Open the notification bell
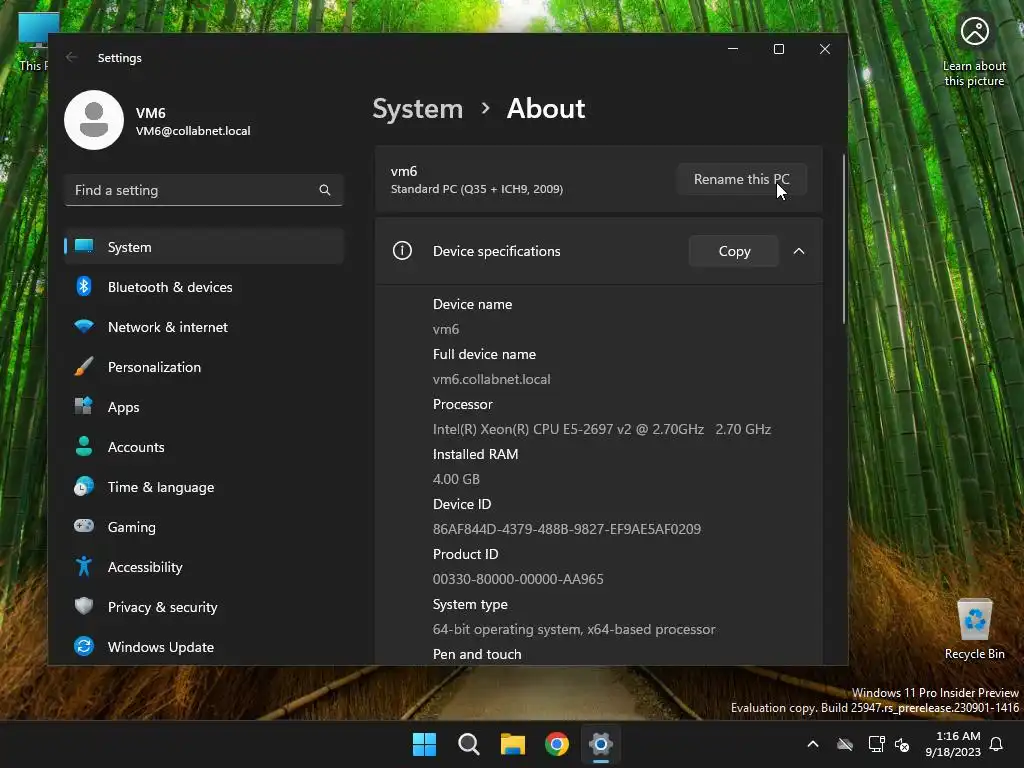 (997, 744)
